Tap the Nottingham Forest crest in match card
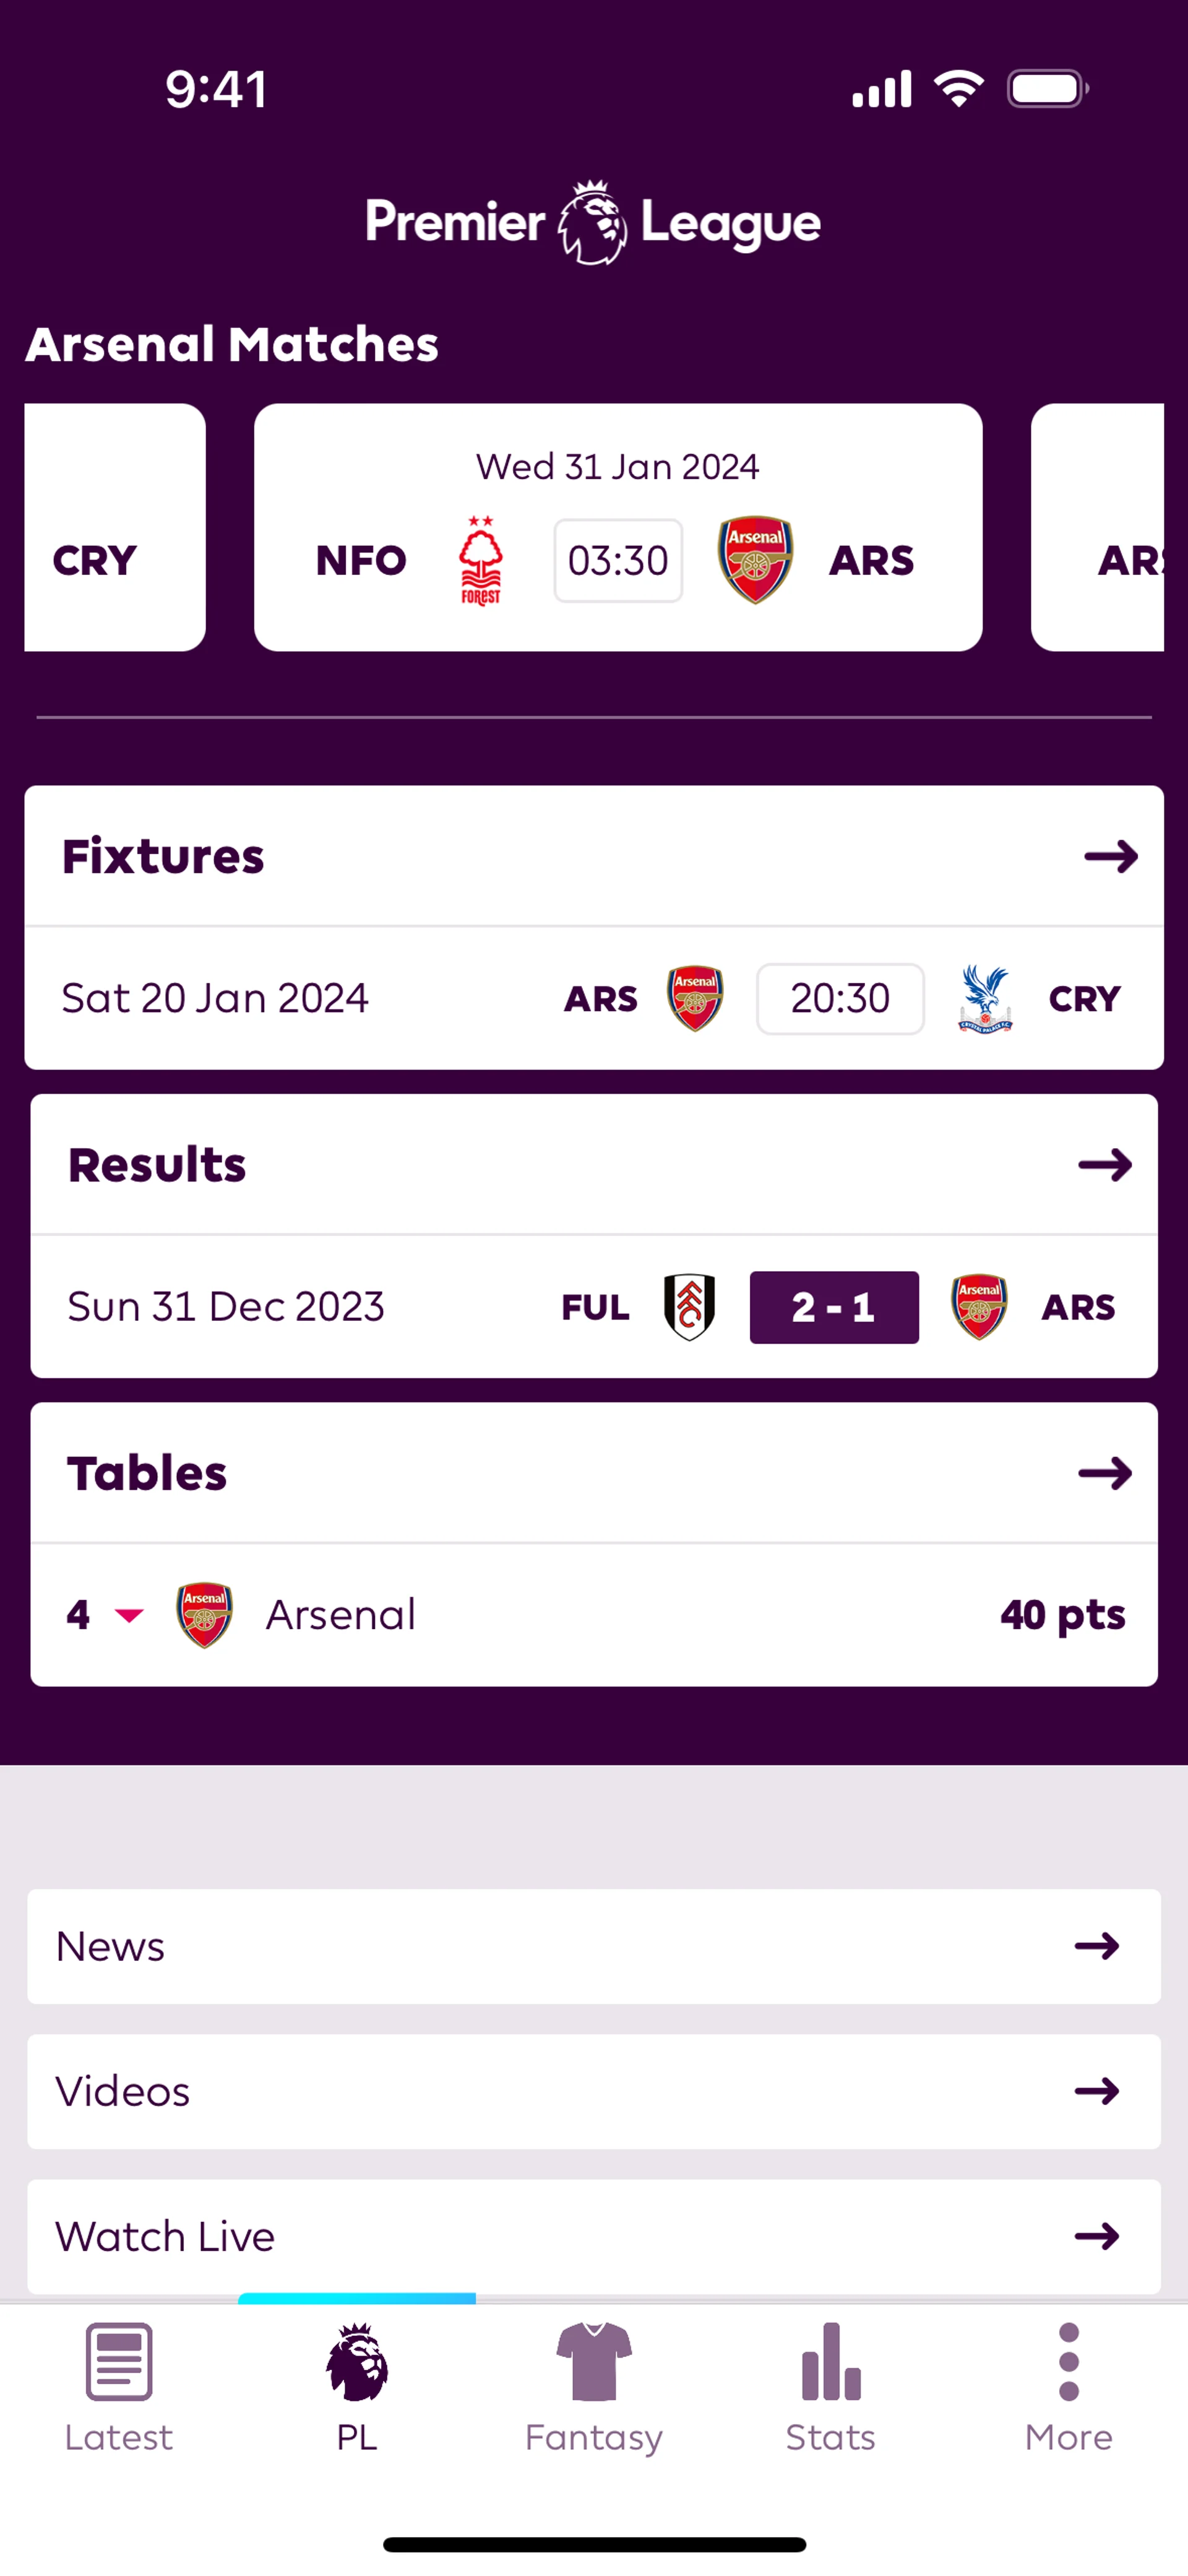This screenshot has width=1188, height=2576. tap(481, 560)
